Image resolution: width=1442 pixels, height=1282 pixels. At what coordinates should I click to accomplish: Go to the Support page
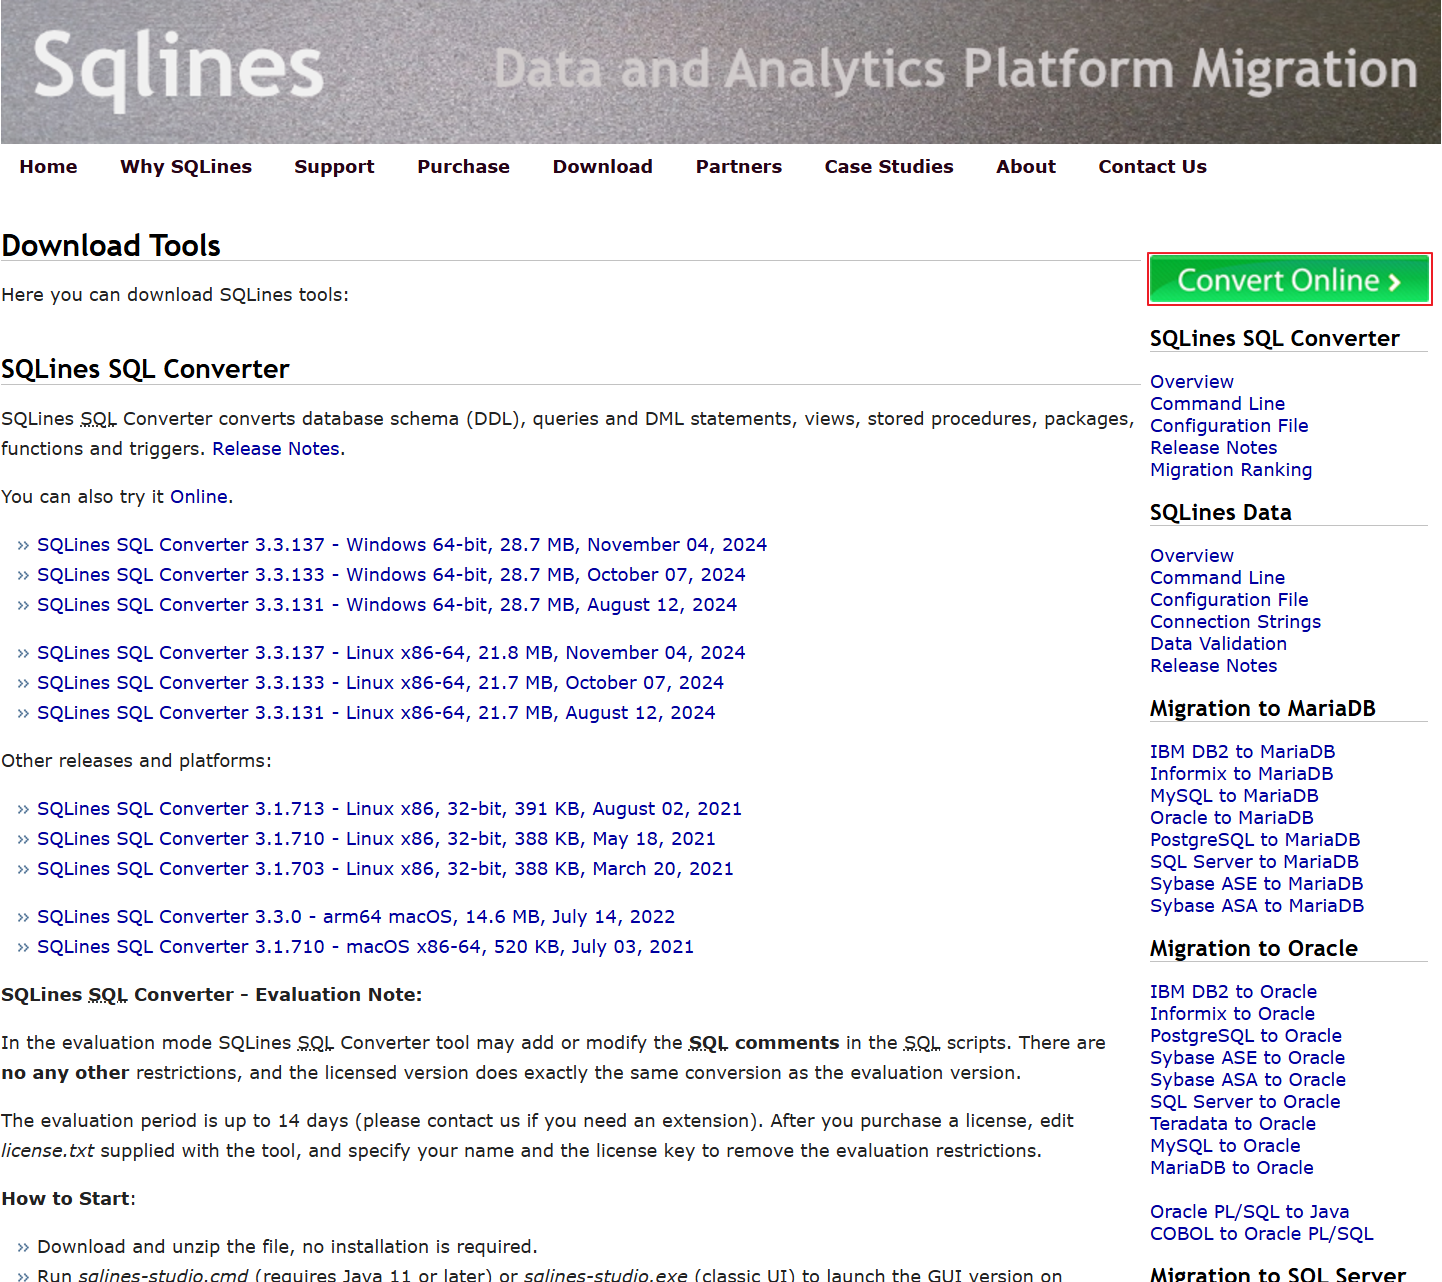coord(334,167)
